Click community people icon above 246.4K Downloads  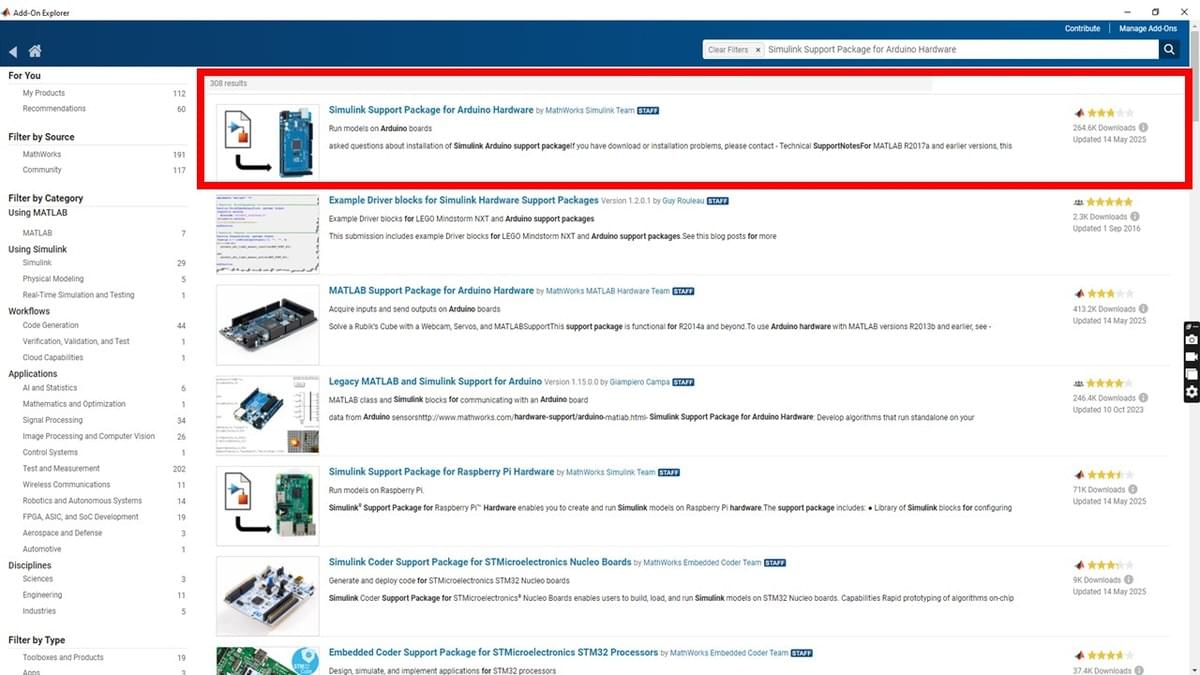(1079, 383)
